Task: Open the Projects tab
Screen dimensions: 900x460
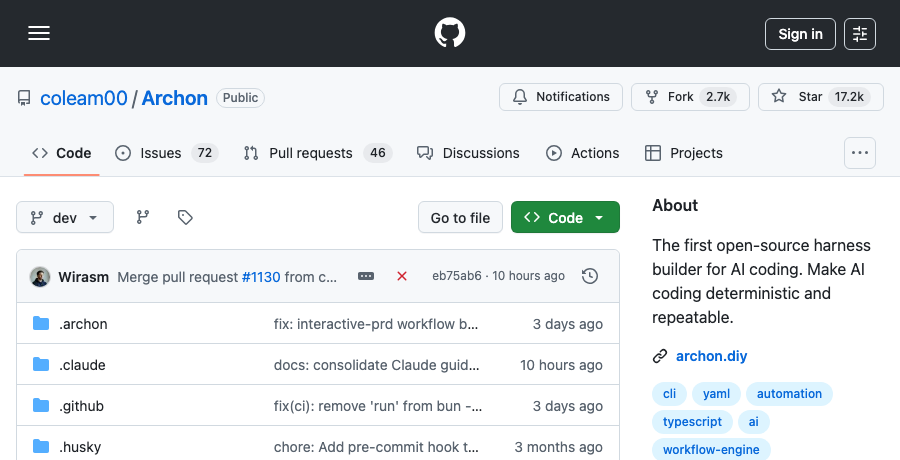Action: pos(684,153)
